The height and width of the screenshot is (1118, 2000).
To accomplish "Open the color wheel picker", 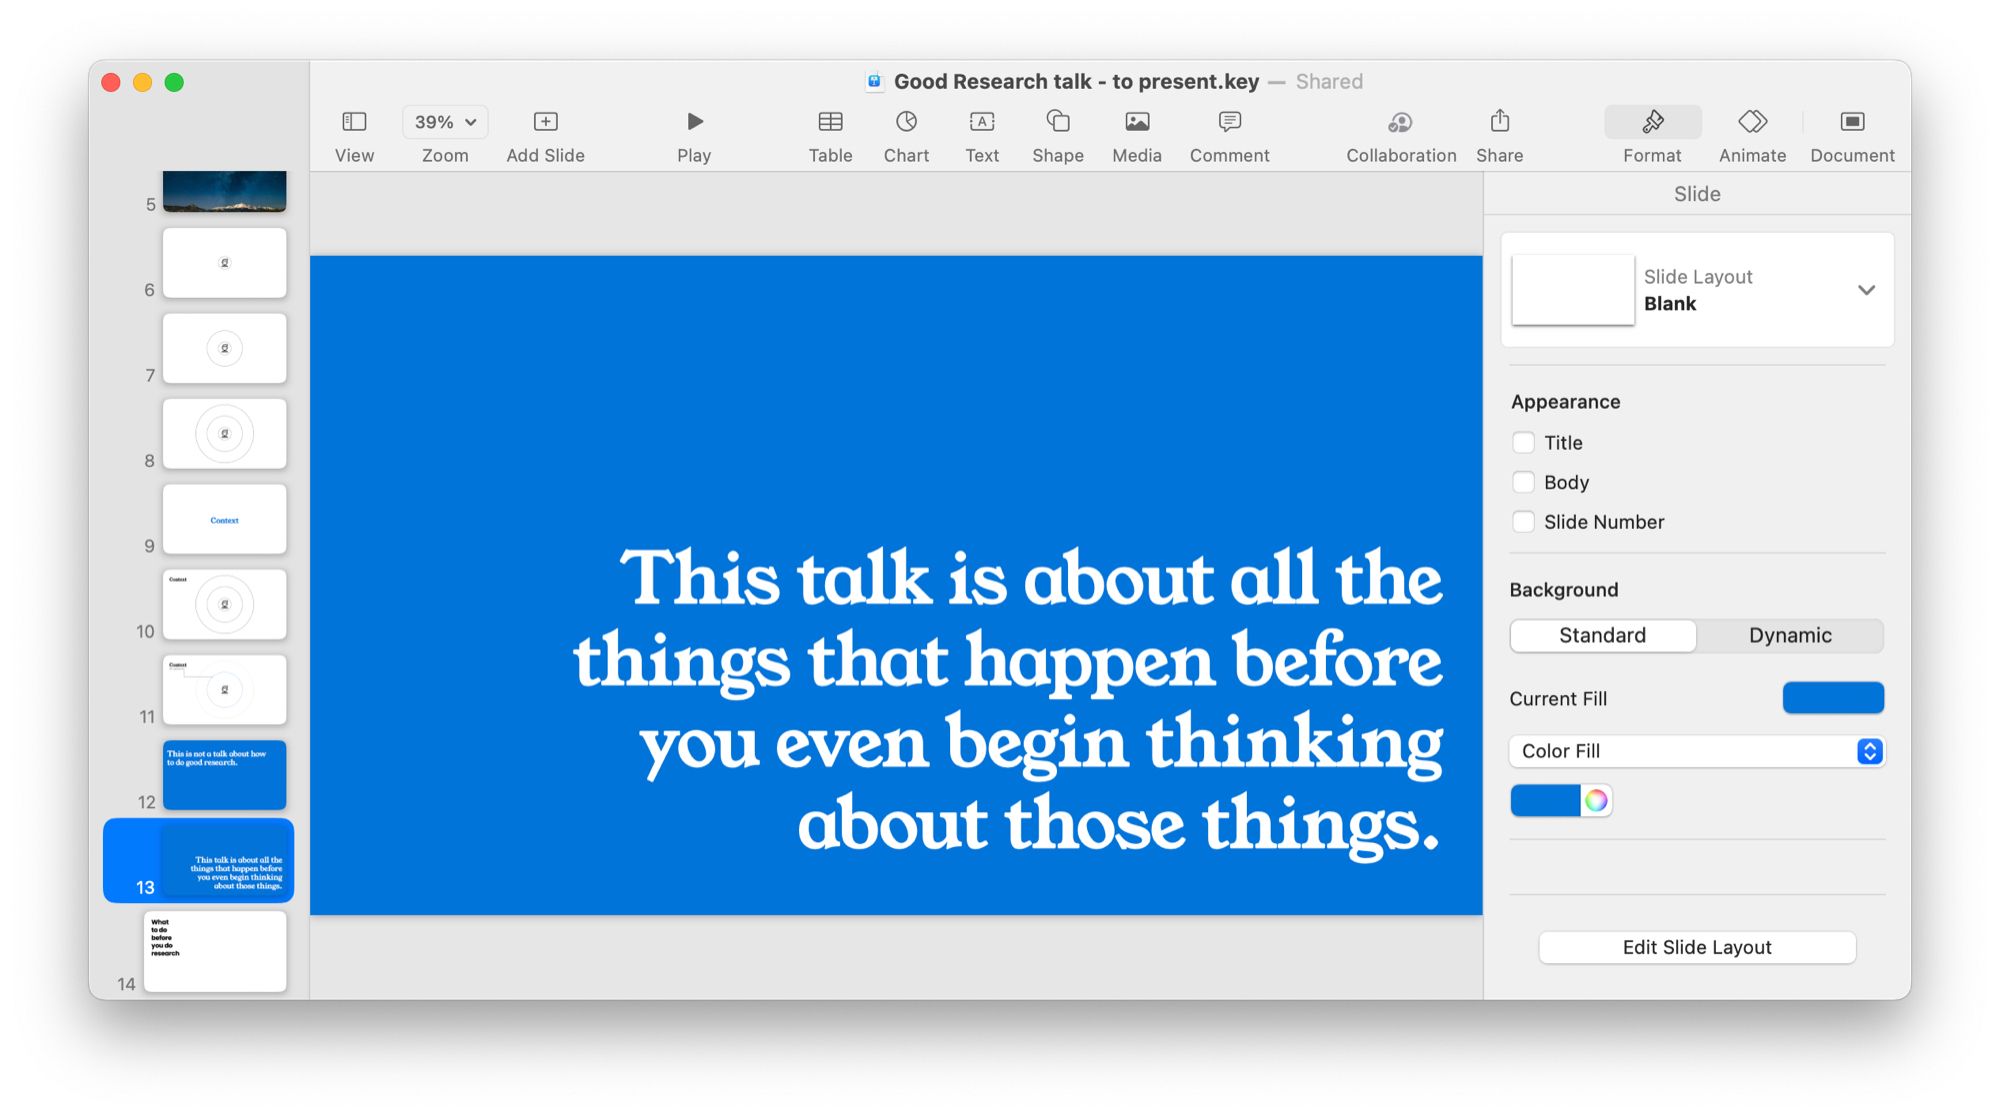I will 1596,800.
